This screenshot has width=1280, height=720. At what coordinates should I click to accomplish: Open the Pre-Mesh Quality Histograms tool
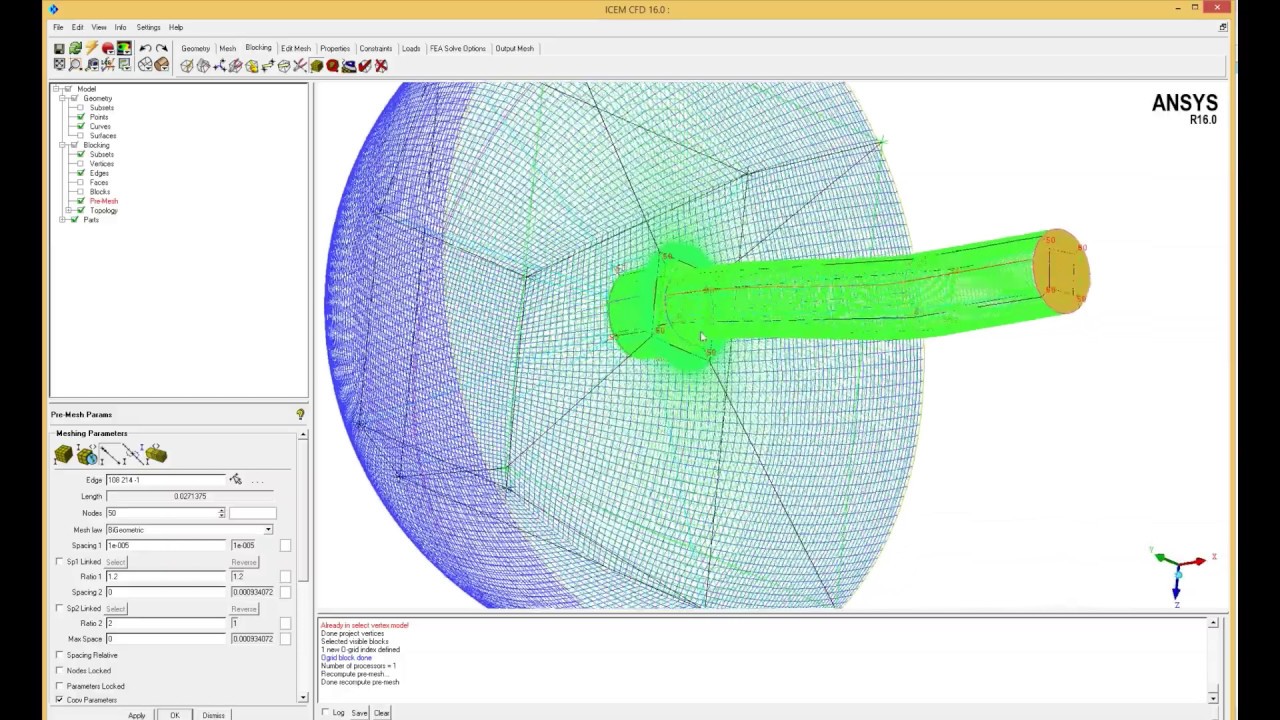[332, 66]
